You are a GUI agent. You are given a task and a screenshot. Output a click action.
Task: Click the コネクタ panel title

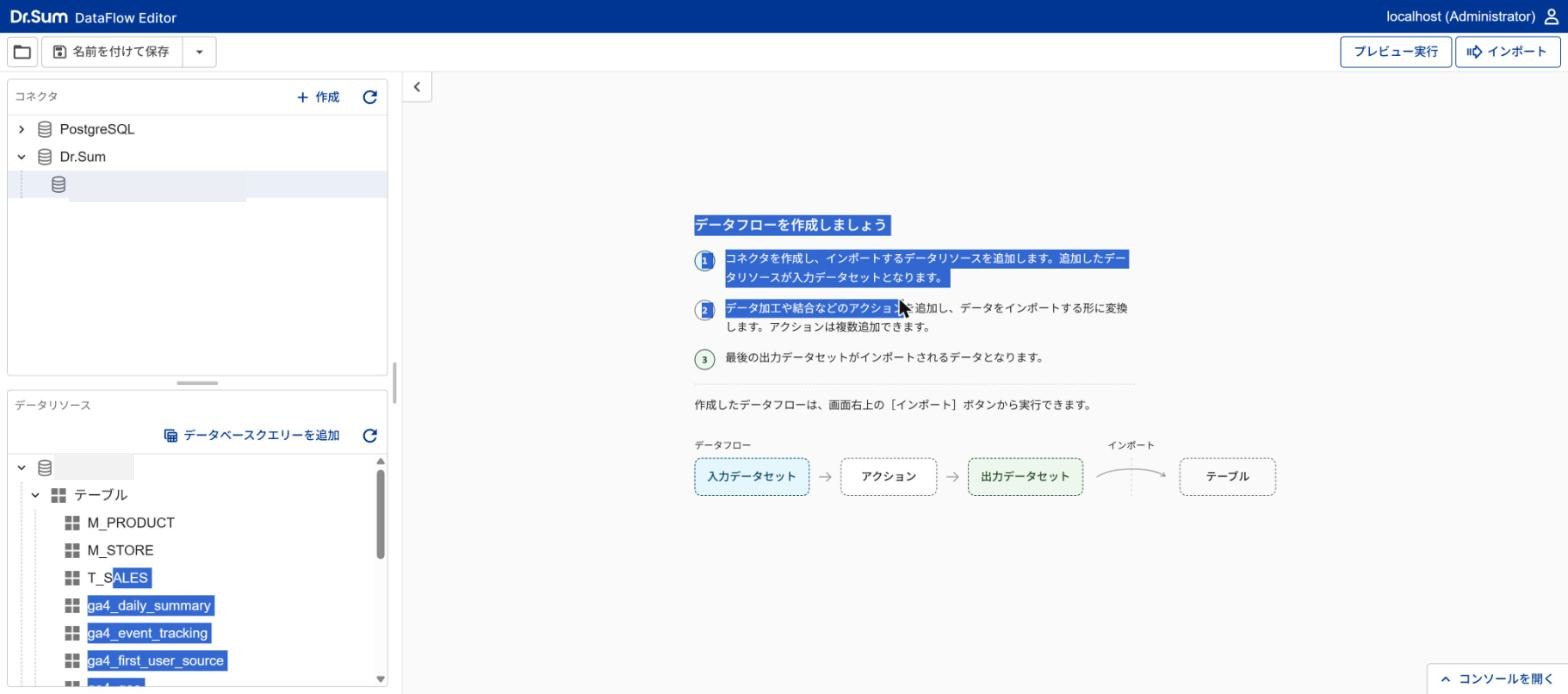[36, 97]
